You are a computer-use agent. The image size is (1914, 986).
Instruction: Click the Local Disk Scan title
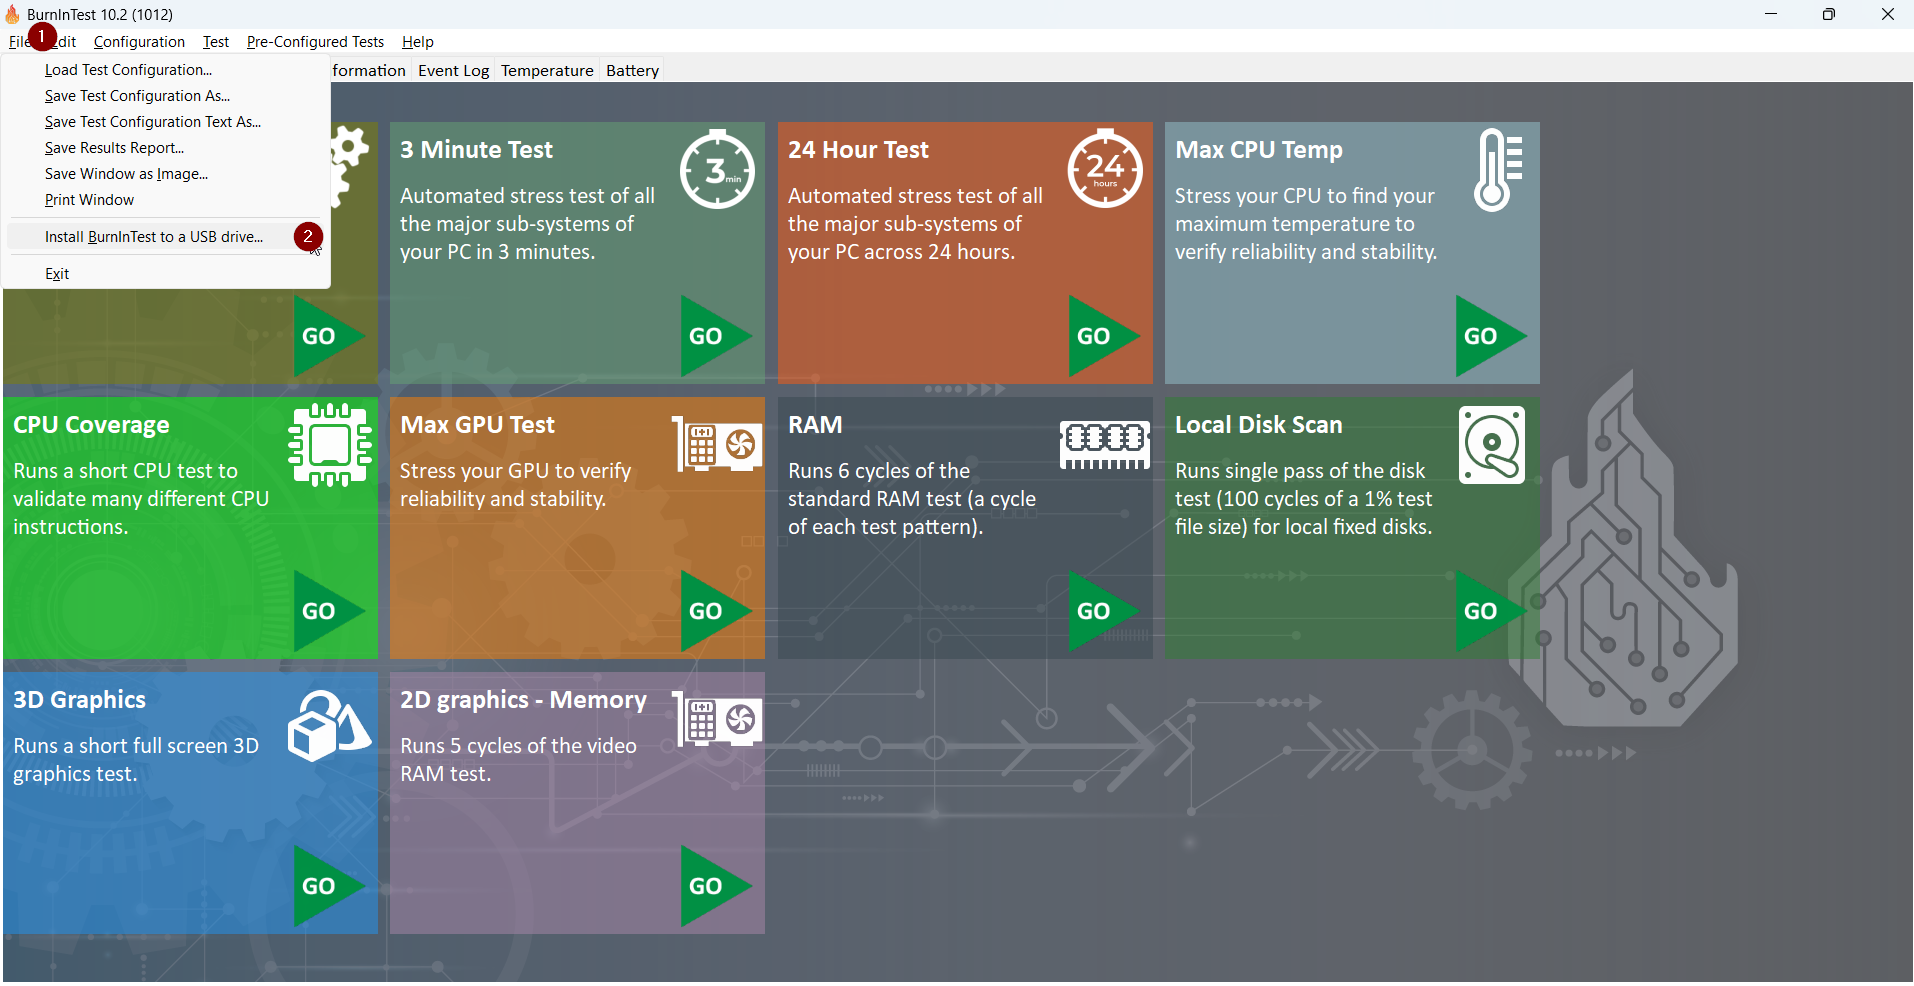pos(1259,425)
